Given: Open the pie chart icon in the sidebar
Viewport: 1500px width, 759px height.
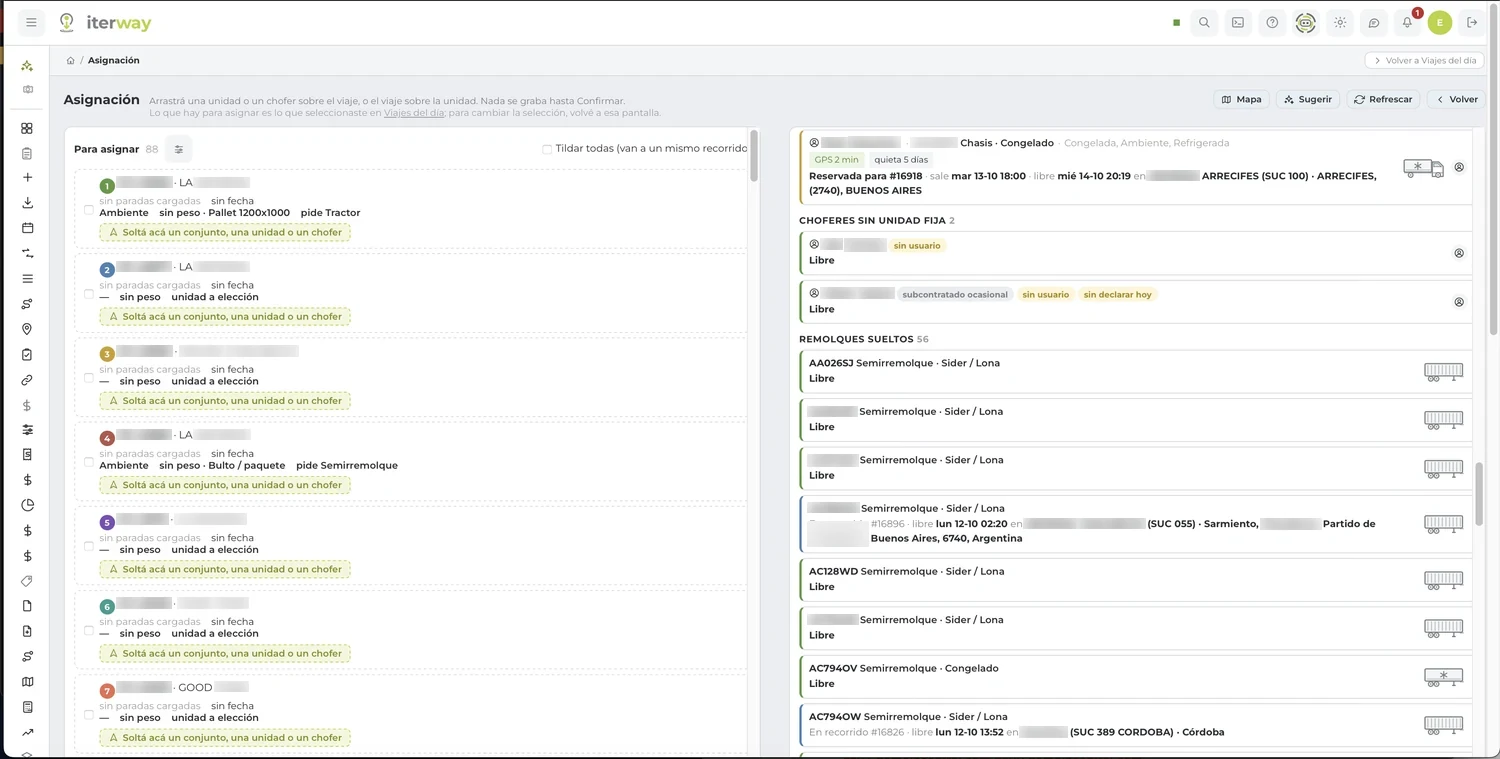Looking at the screenshot, I should coord(27,505).
